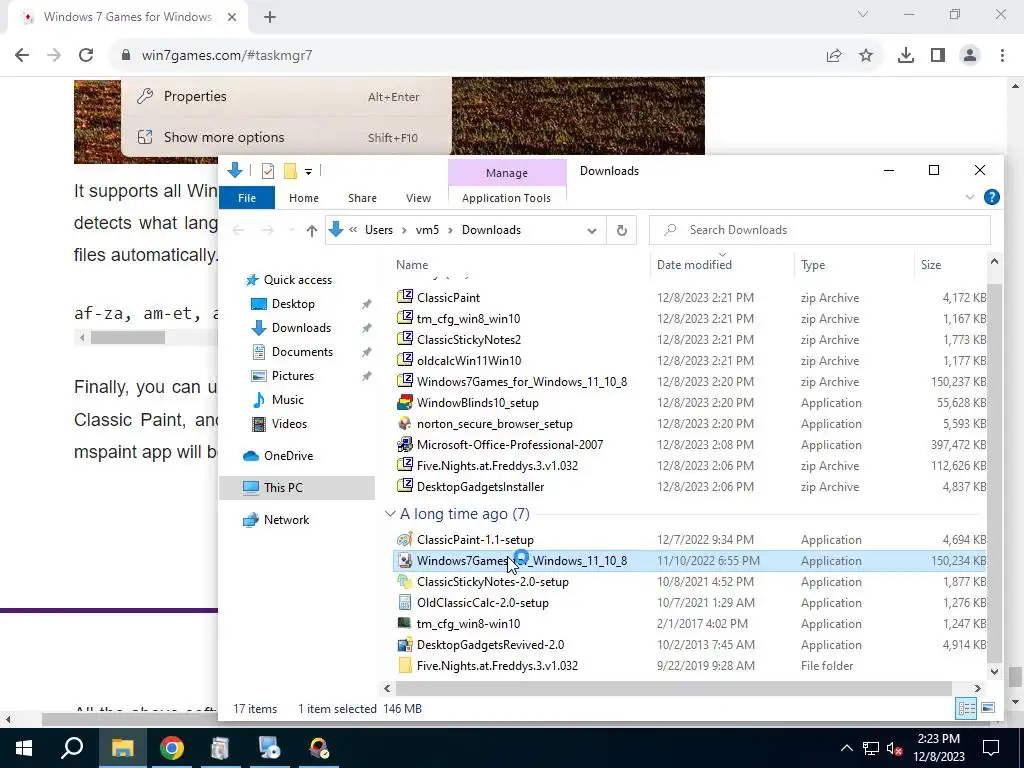Open the Chrome three-dot menu
This screenshot has height=768, width=1024.
[x=1002, y=56]
